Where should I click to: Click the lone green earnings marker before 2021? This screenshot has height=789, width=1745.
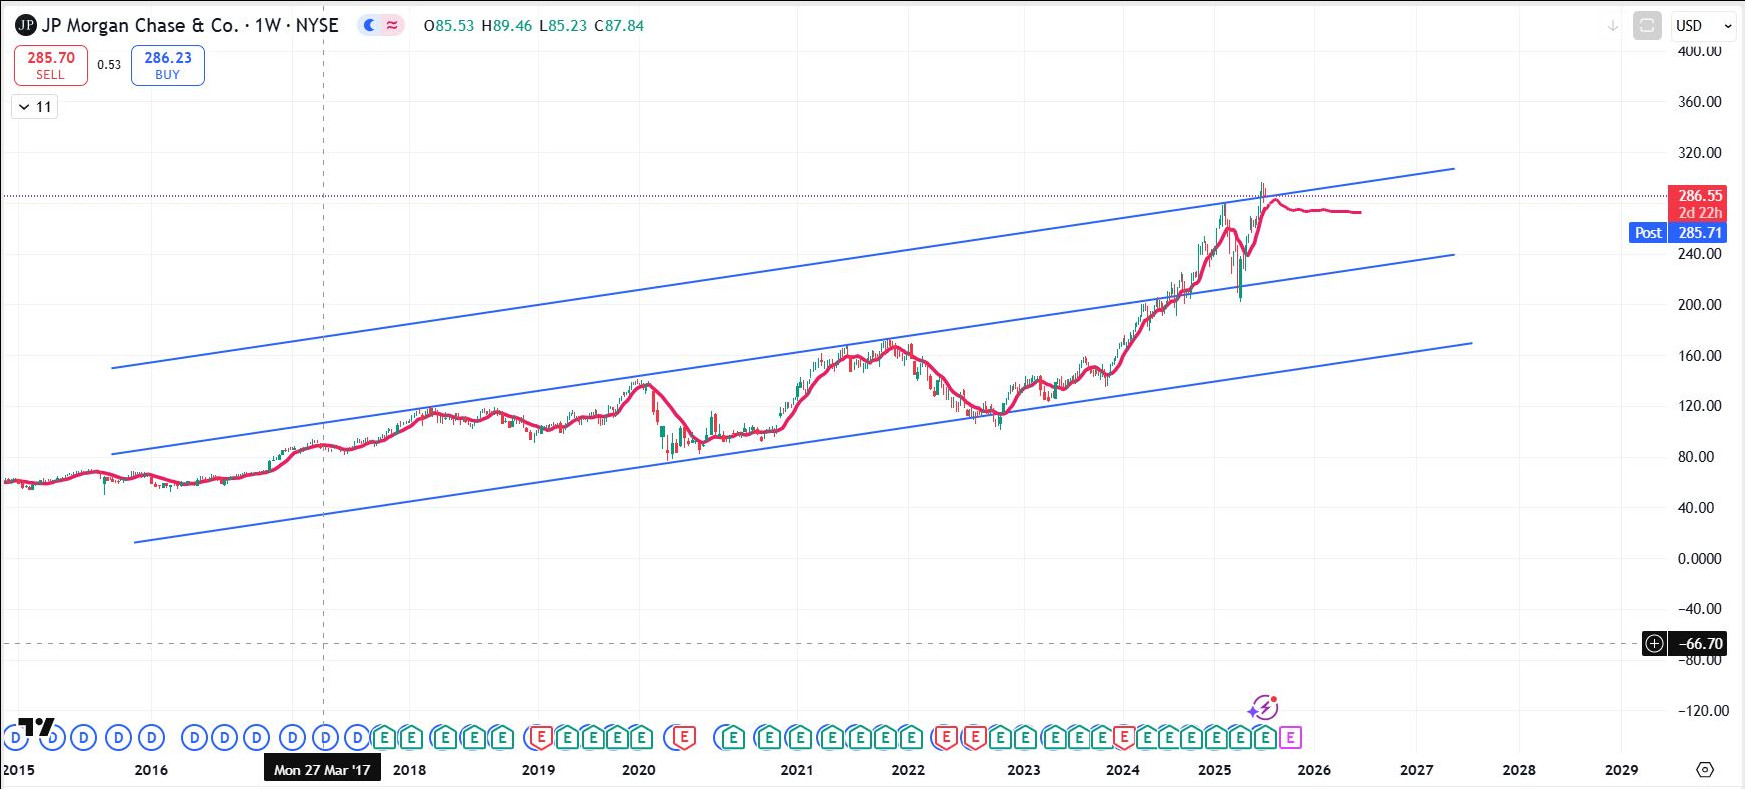(732, 738)
